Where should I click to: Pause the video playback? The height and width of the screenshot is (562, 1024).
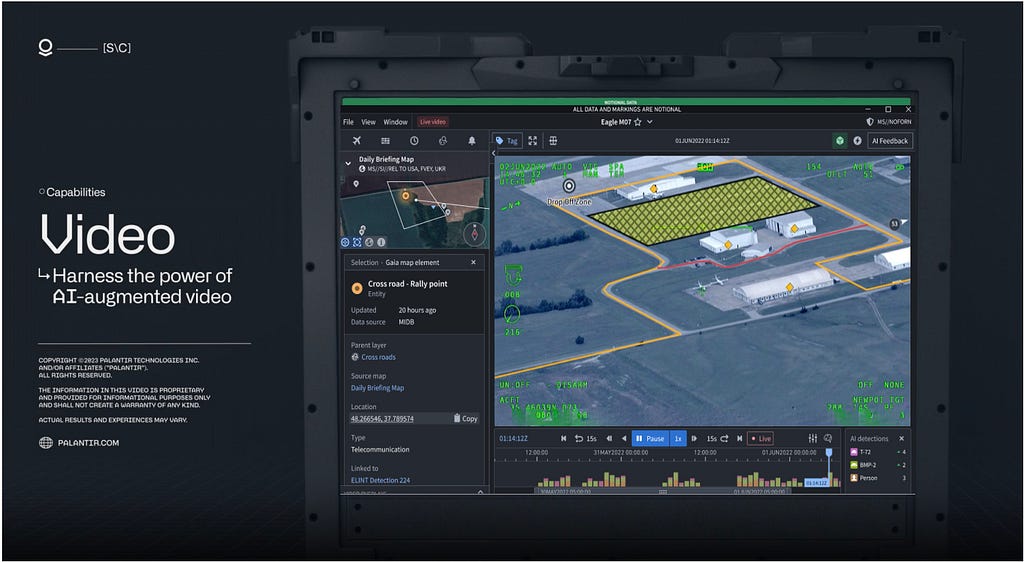click(x=650, y=439)
